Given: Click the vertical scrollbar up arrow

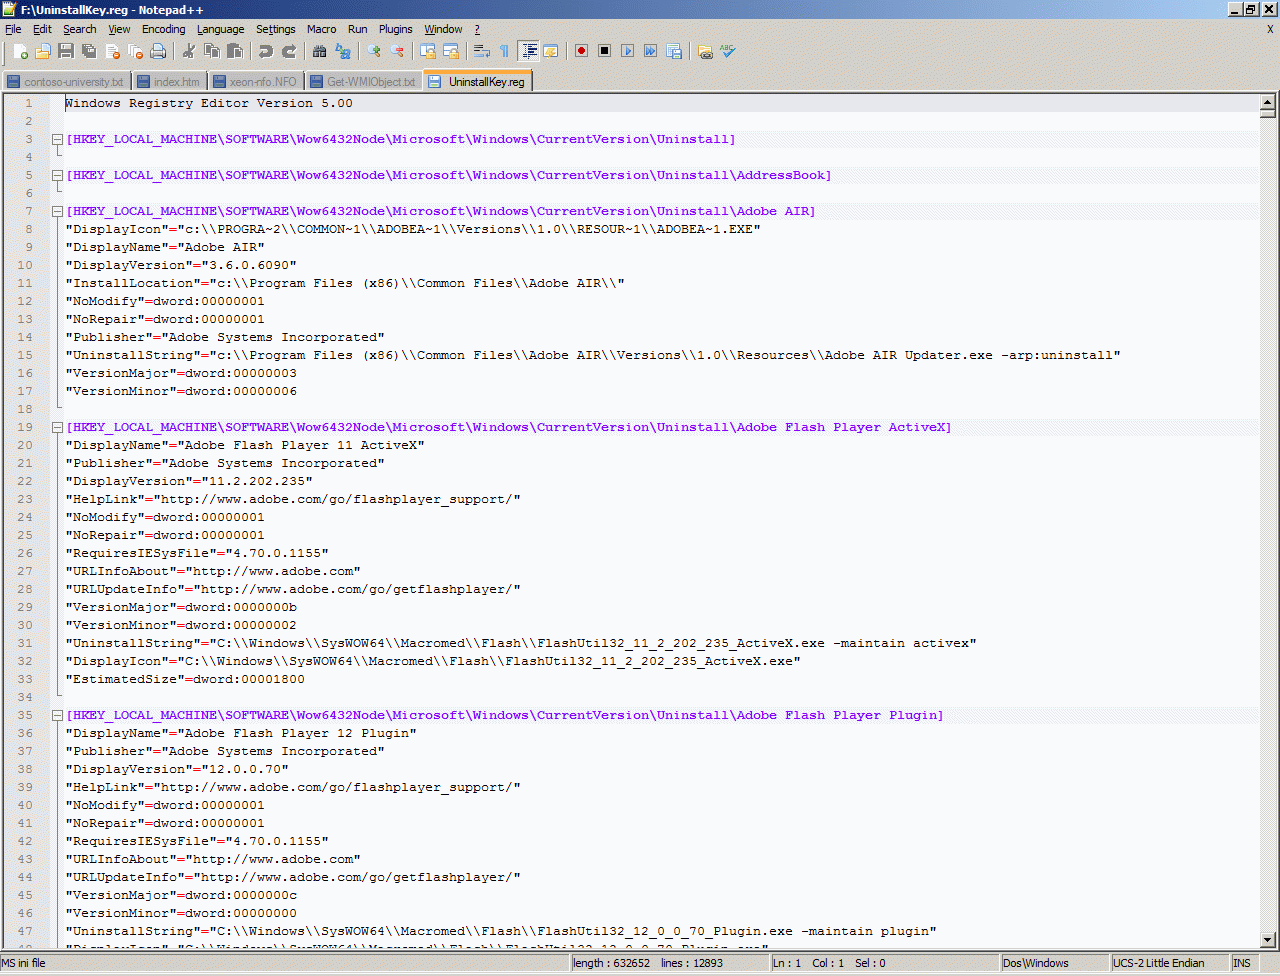Looking at the screenshot, I should pyautogui.click(x=1268, y=102).
